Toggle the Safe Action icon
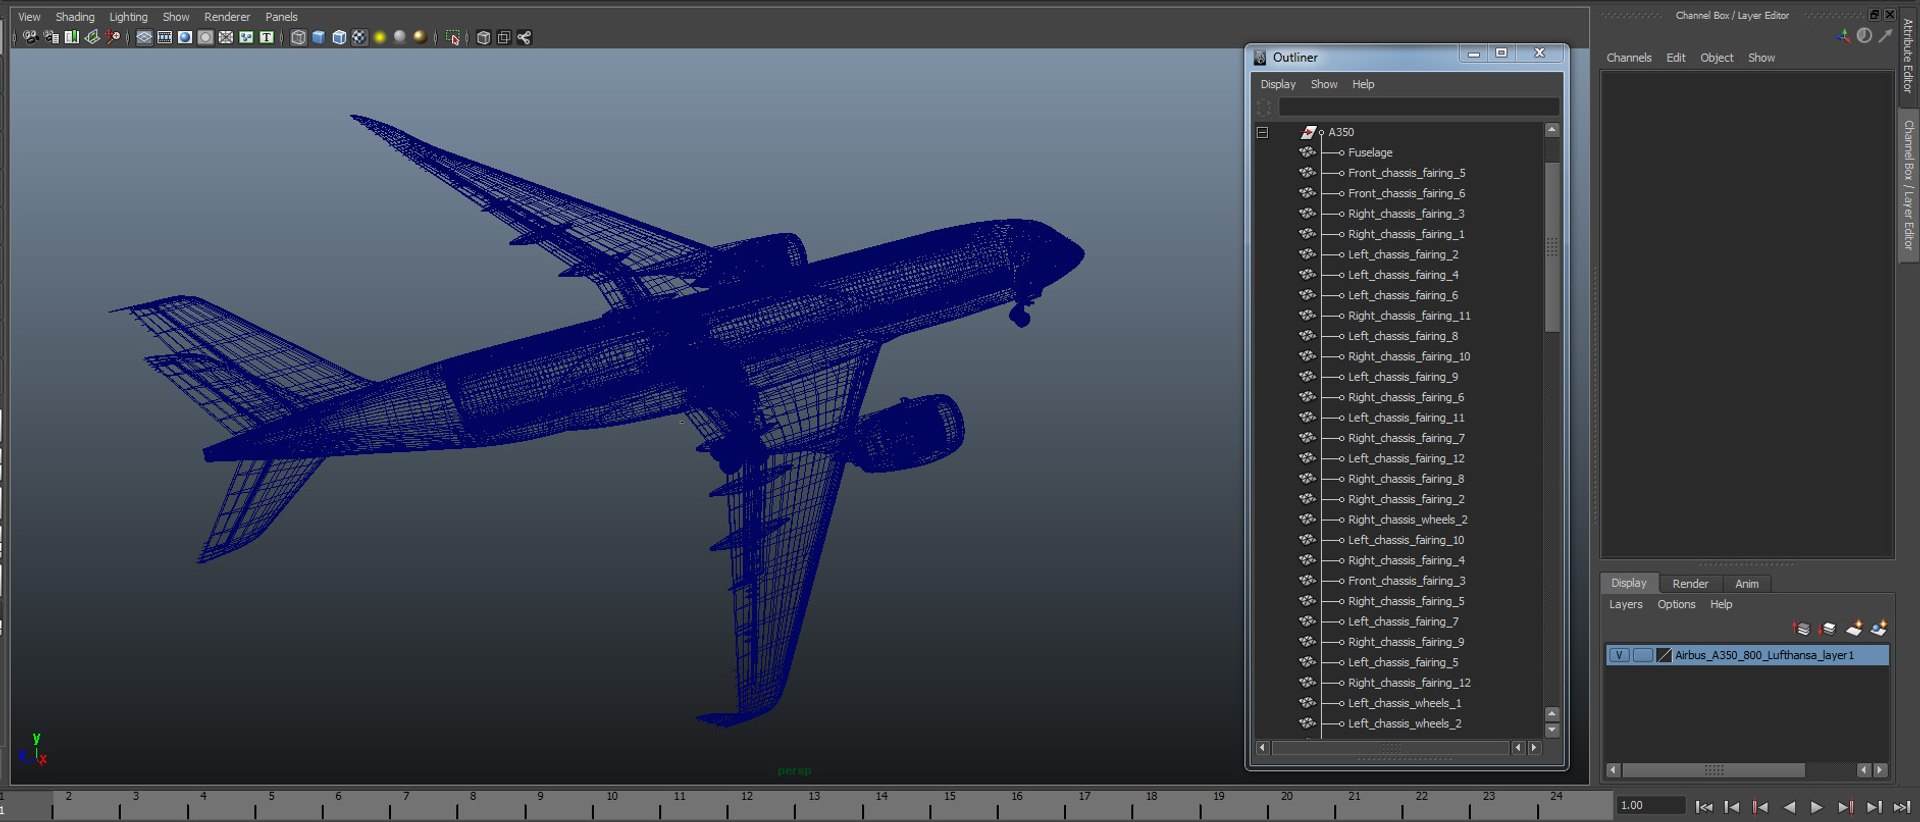This screenshot has height=822, width=1920. click(246, 37)
